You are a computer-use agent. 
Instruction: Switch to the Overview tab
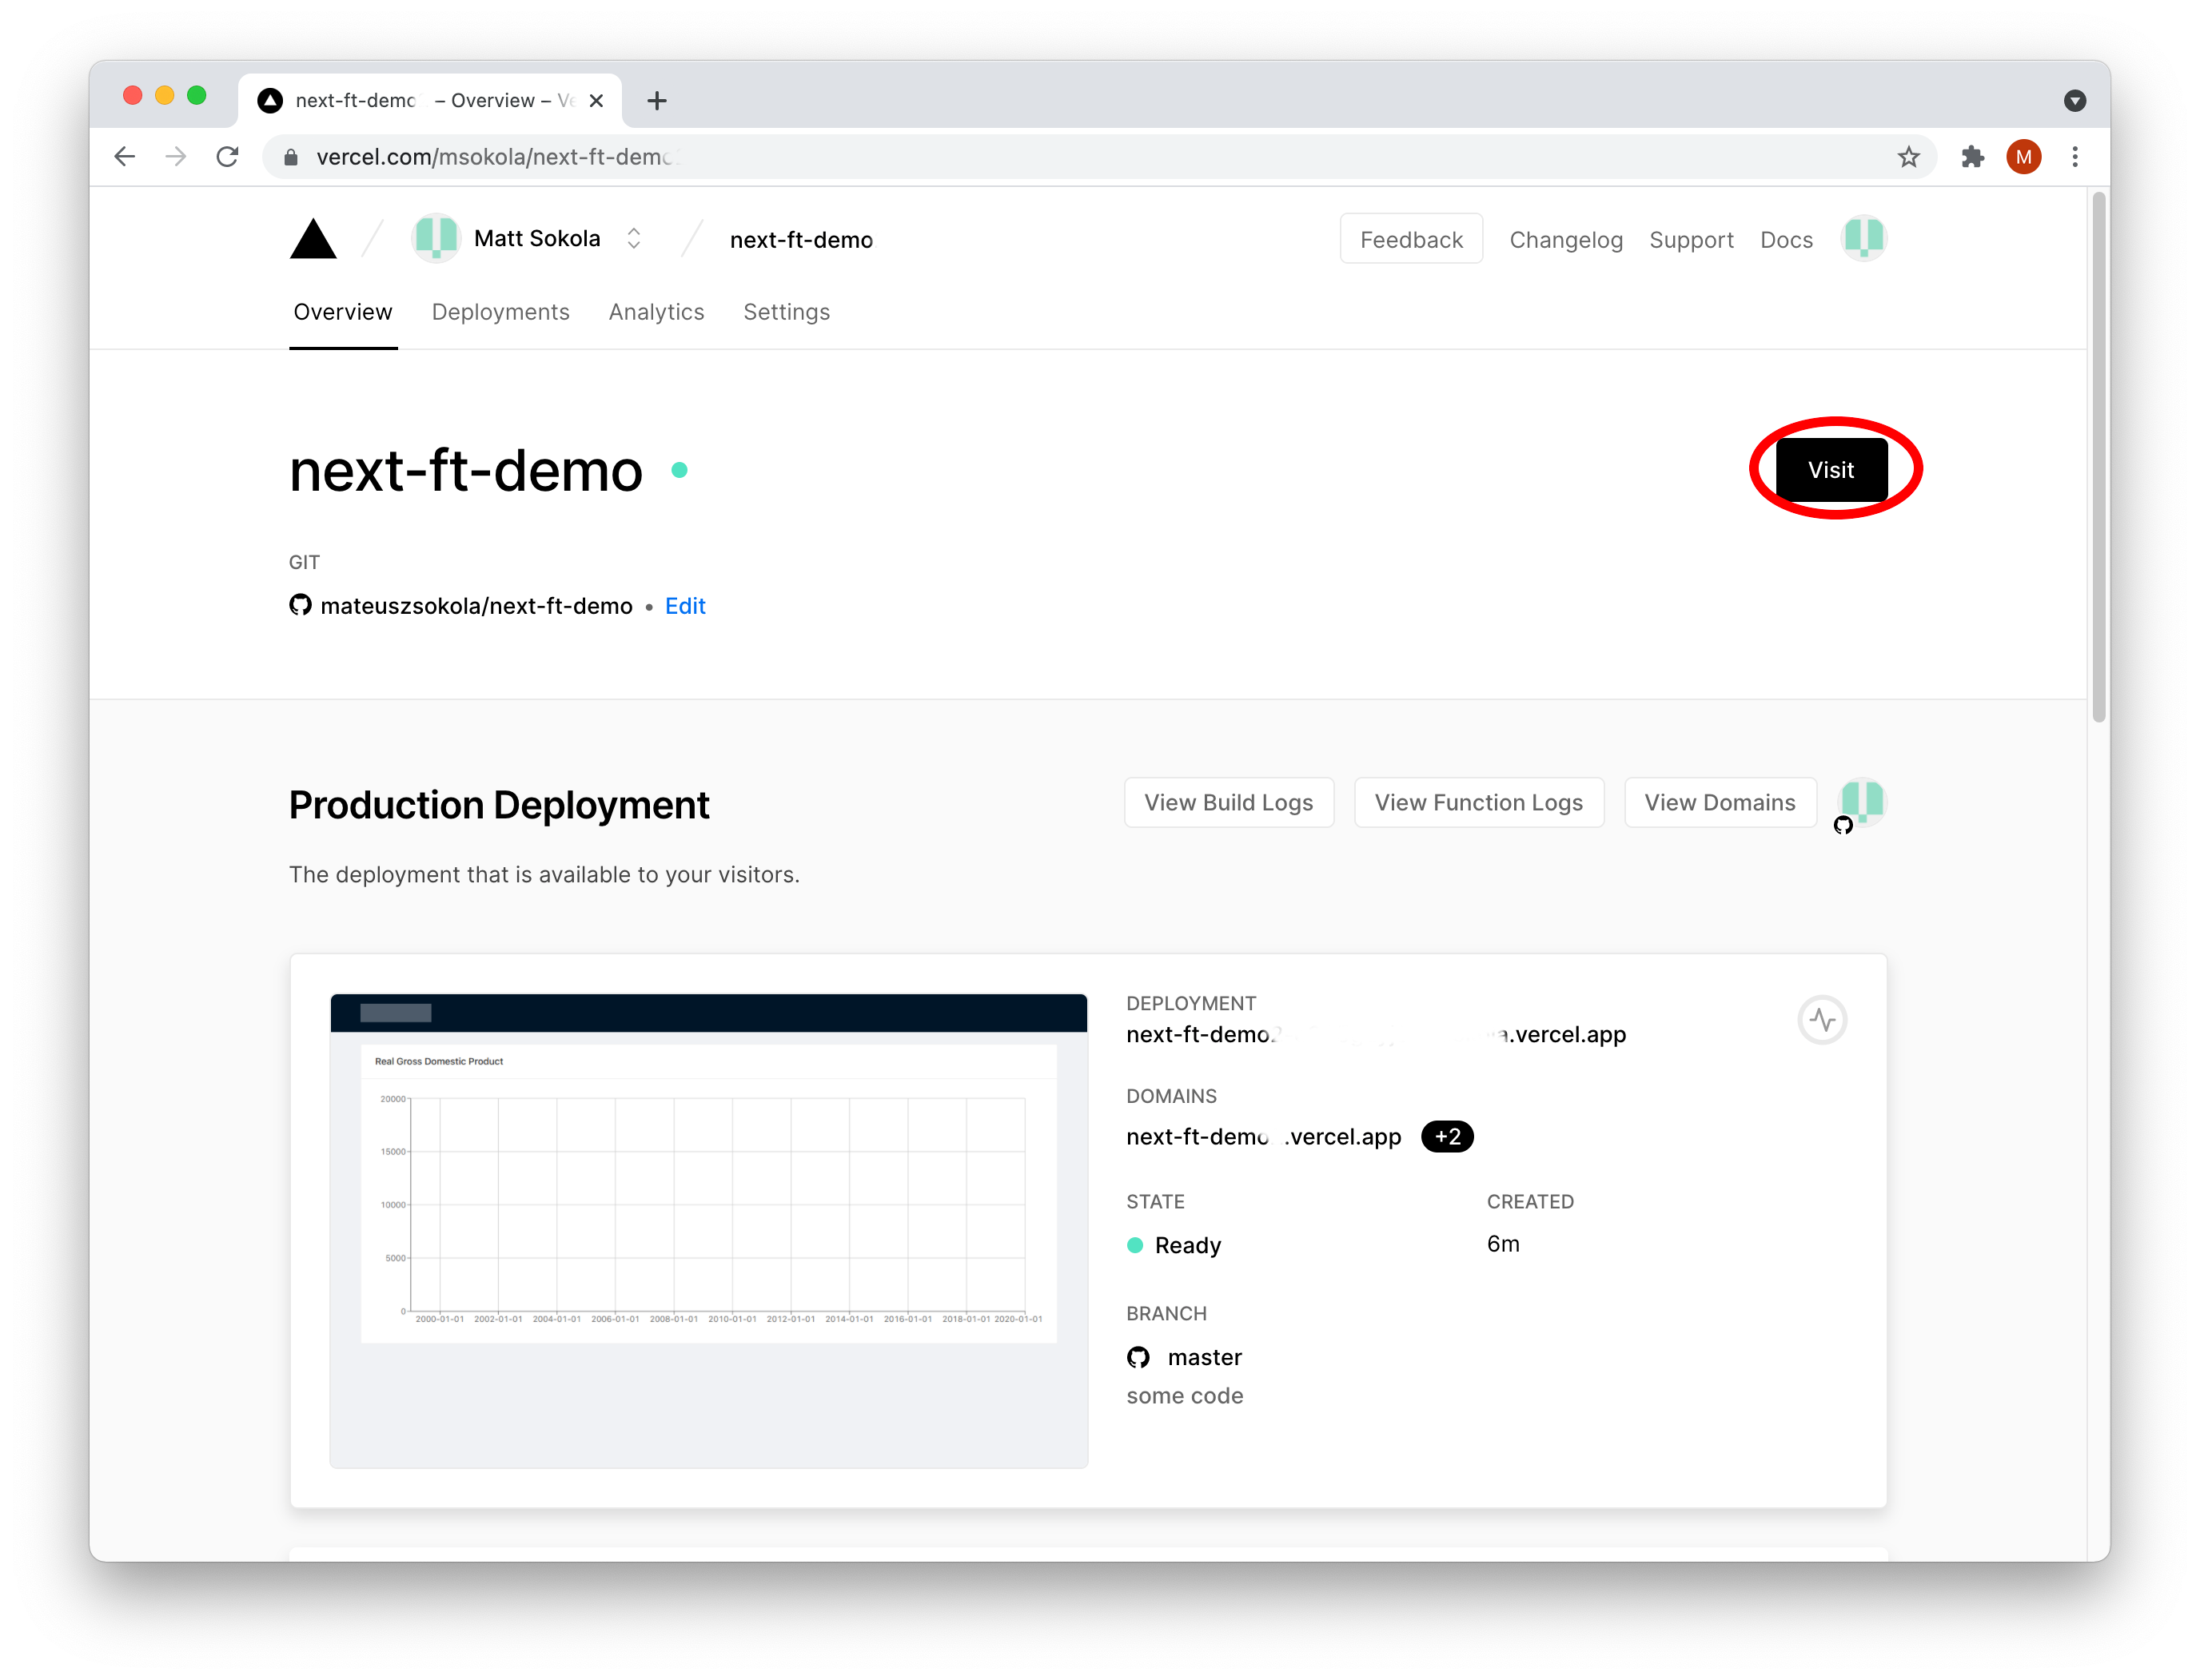(343, 312)
